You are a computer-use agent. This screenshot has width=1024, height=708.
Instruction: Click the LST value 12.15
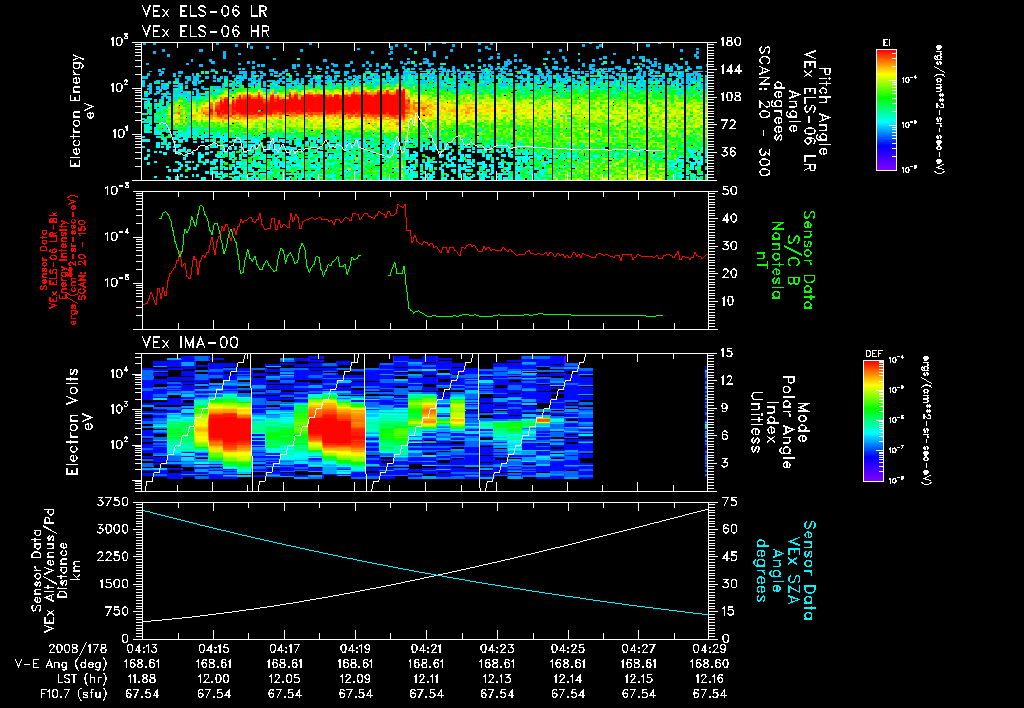click(639, 679)
